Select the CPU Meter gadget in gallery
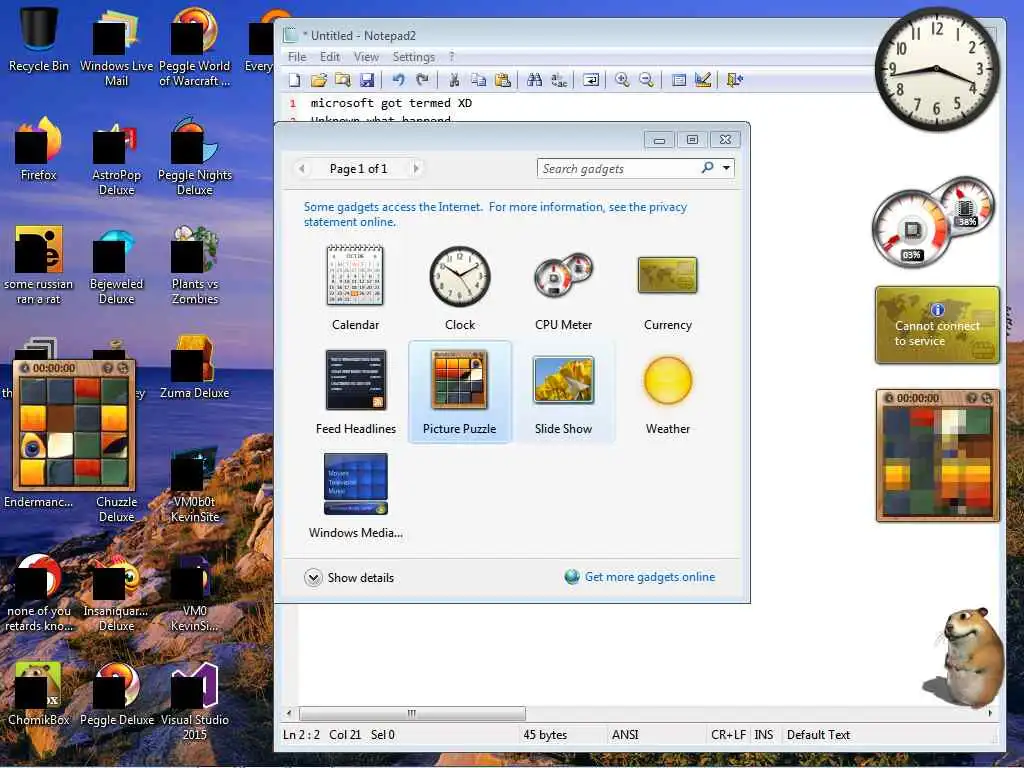Viewport: 1024px width, 768px height. [564, 287]
